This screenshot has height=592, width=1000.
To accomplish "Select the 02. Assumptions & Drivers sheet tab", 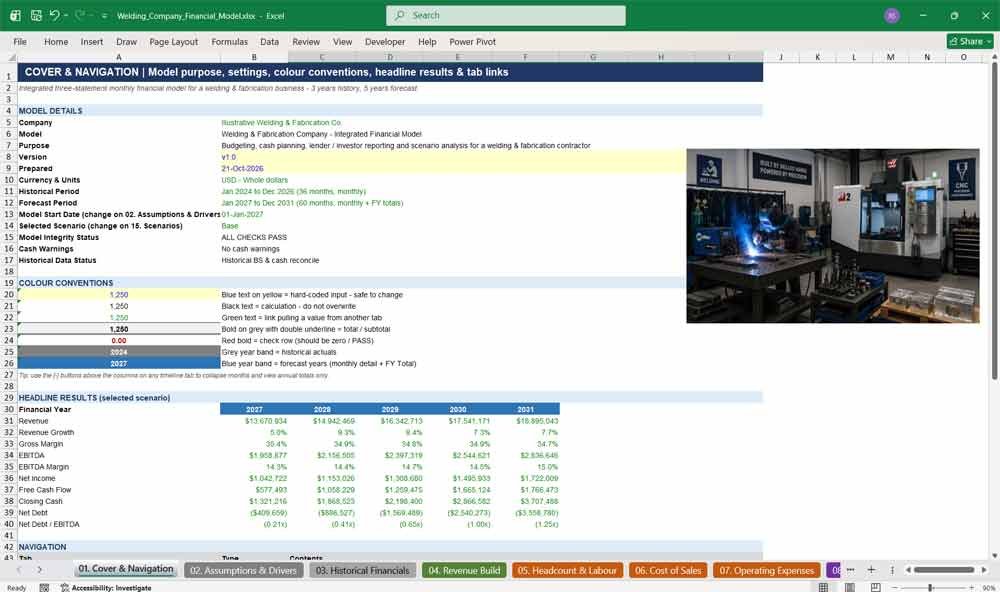I will (x=243, y=570).
